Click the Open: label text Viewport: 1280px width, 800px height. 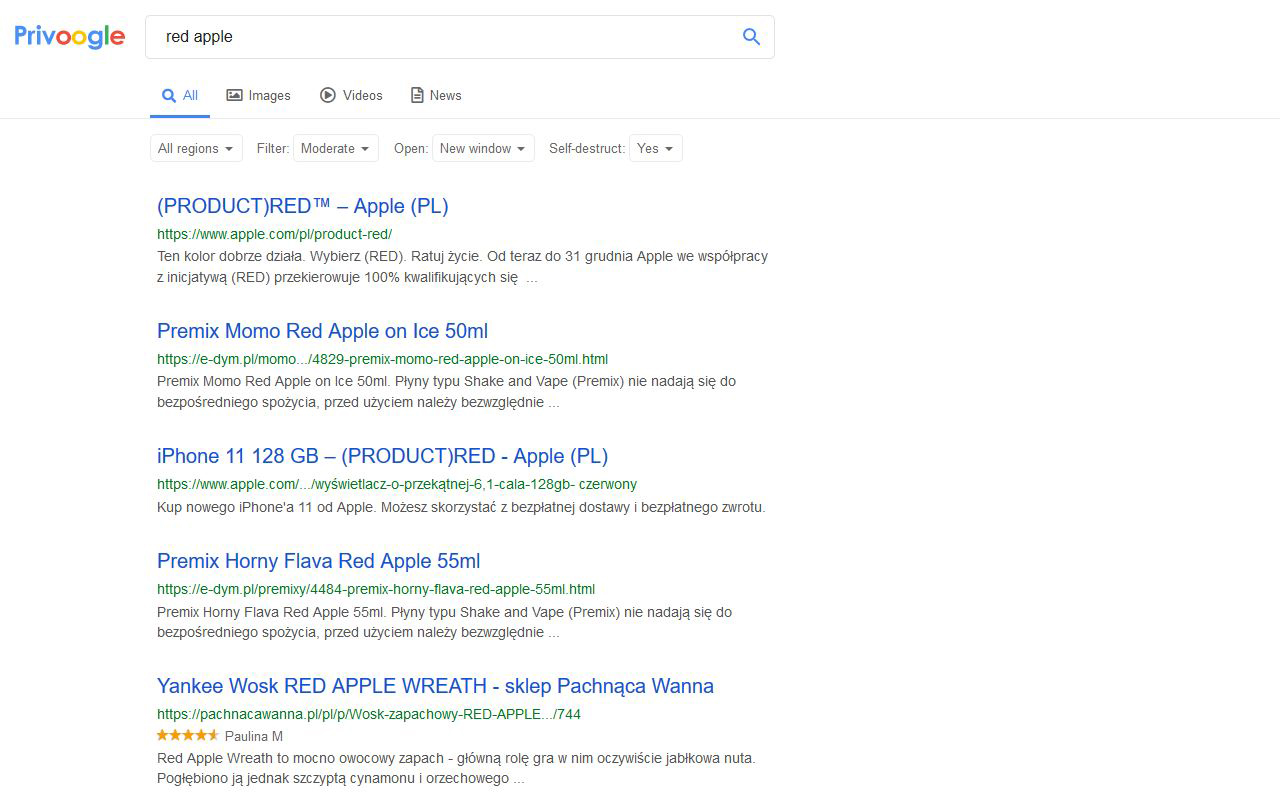pyautogui.click(x=411, y=148)
